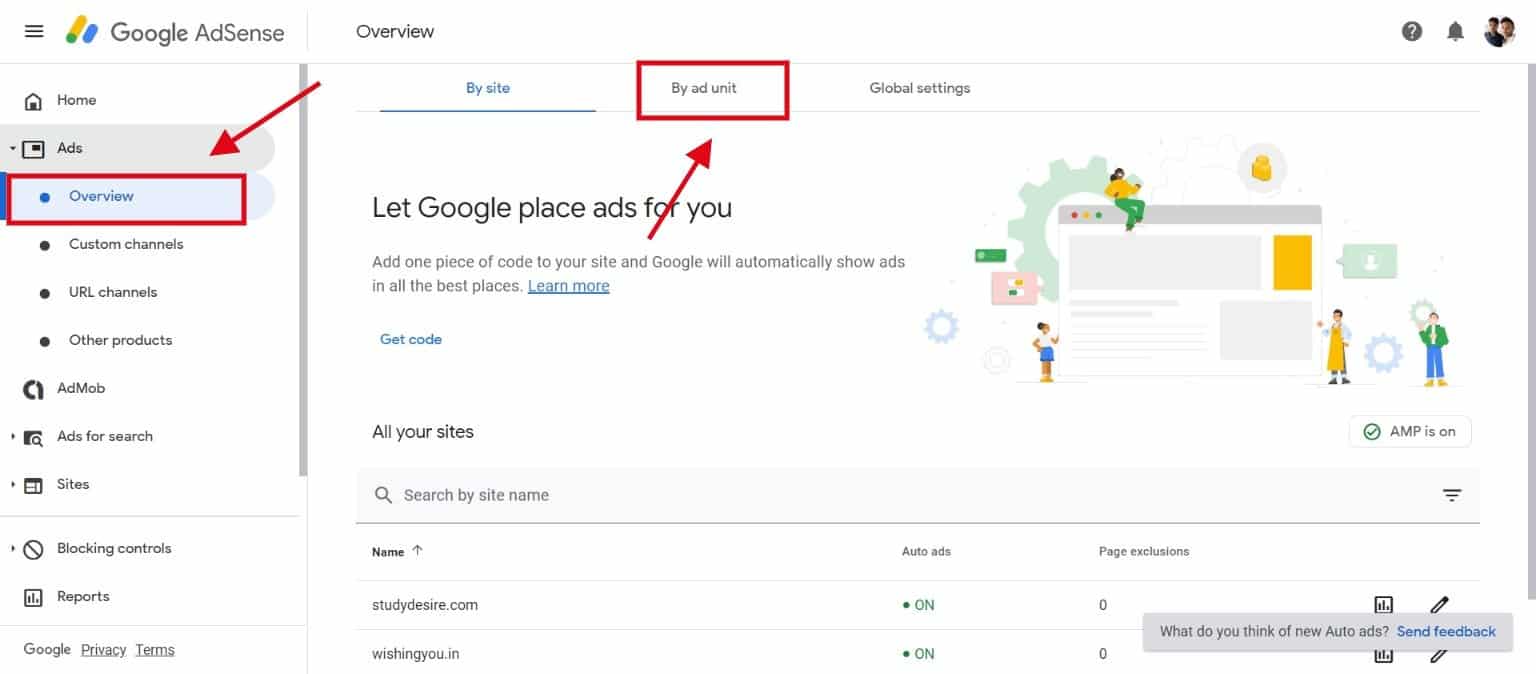Click the ON status for studydesire.com

(918, 605)
